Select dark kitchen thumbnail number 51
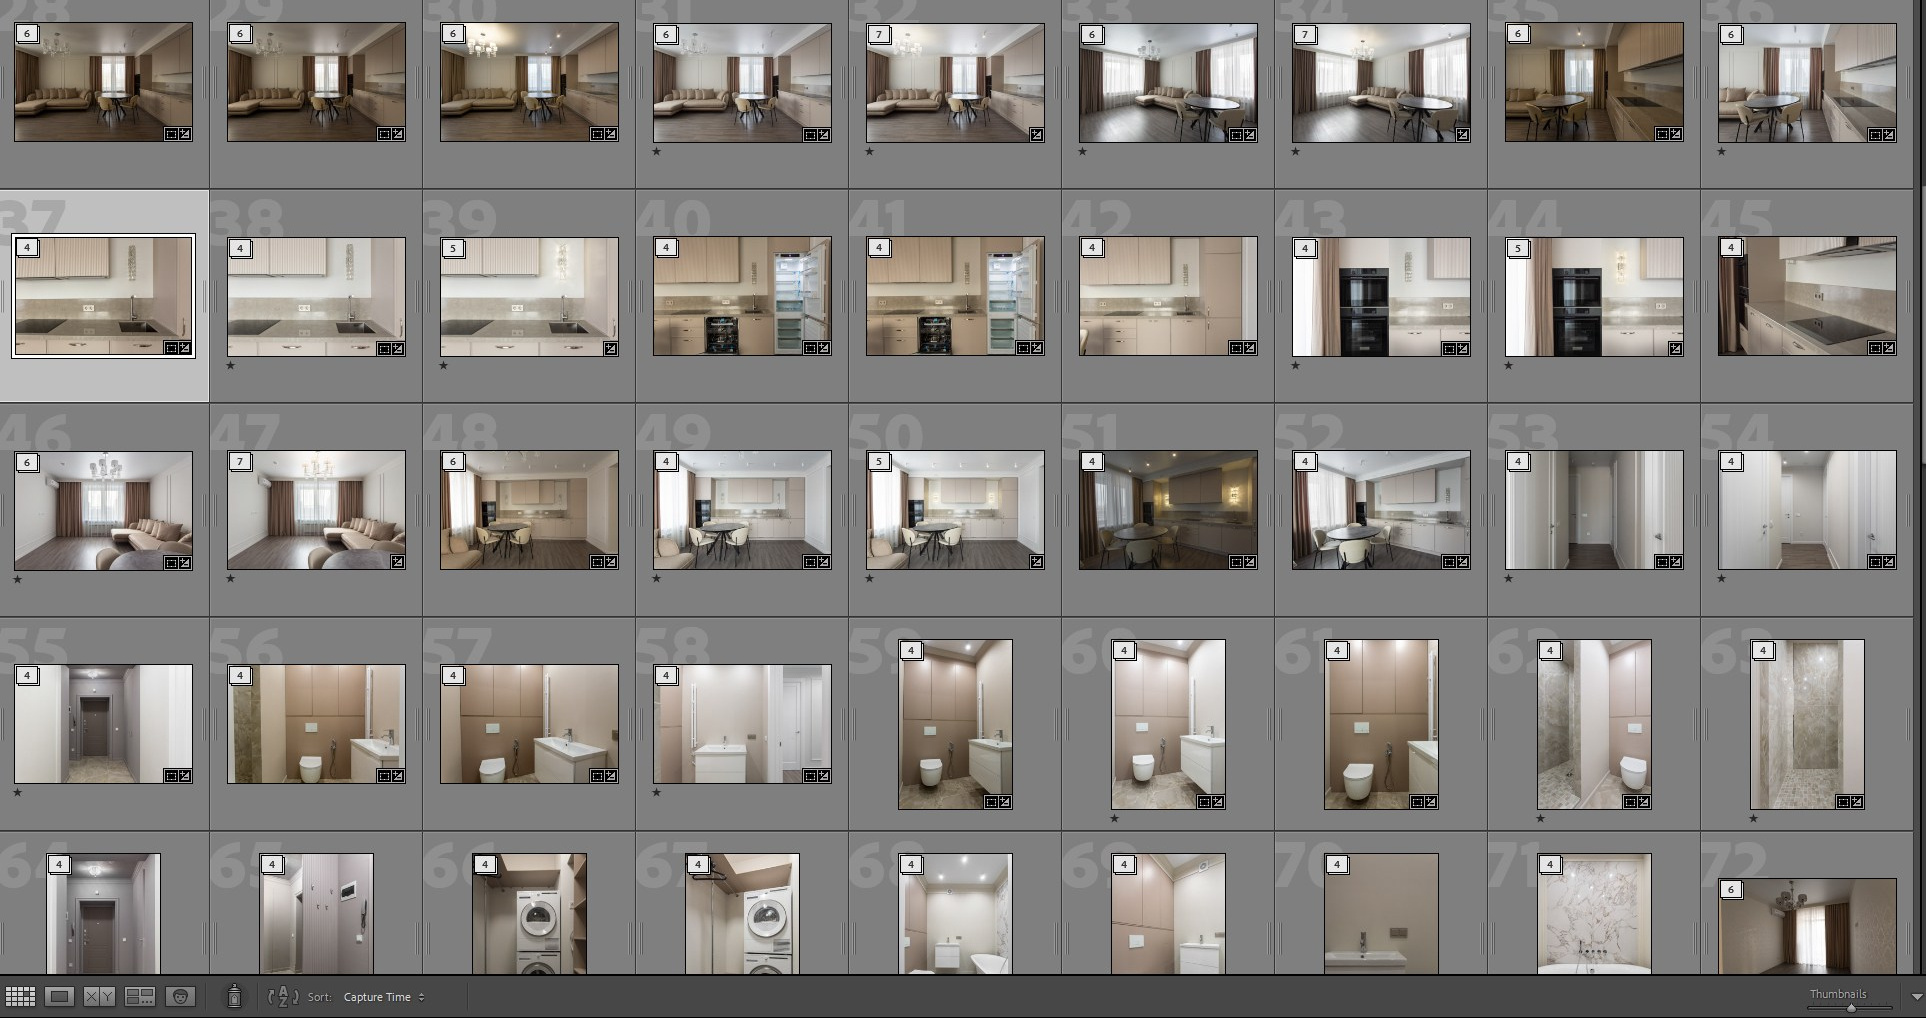Image resolution: width=1926 pixels, height=1018 pixels. click(x=1168, y=510)
